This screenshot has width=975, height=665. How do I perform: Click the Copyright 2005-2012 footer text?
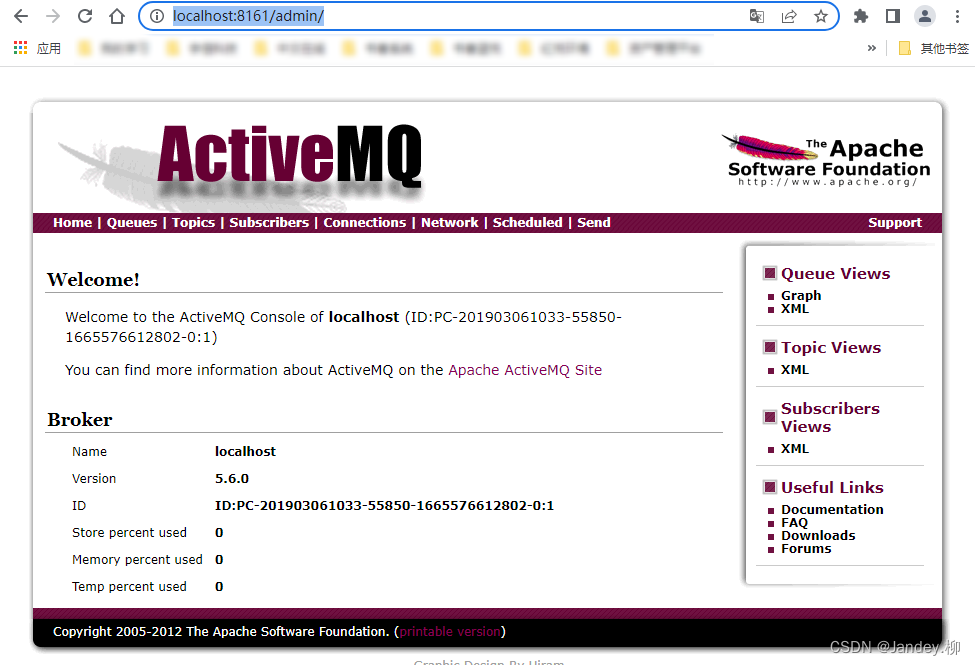click(221, 632)
